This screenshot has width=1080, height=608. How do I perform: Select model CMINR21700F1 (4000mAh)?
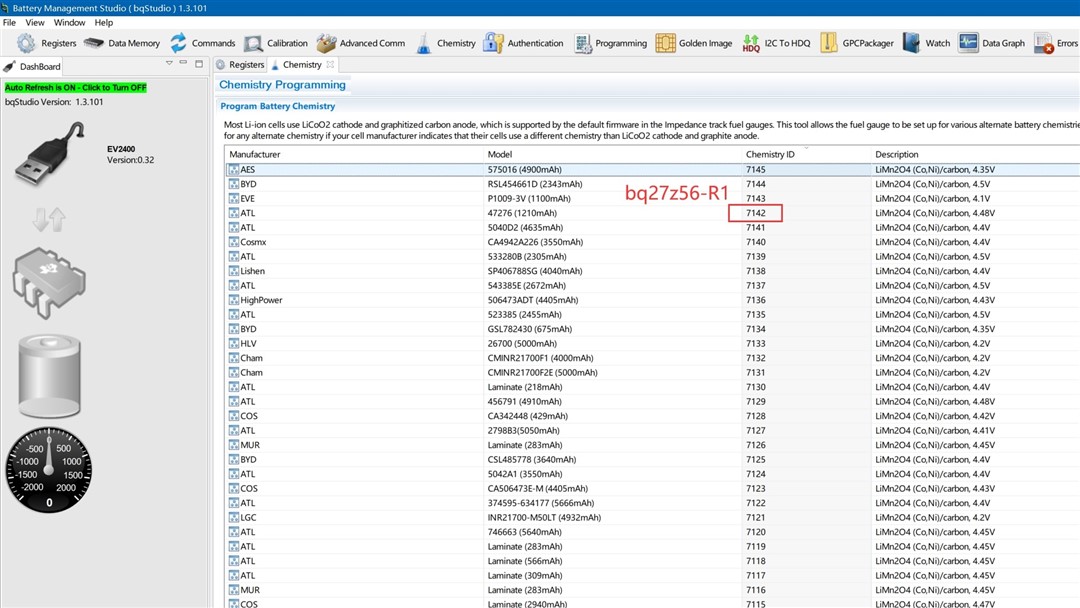point(540,358)
